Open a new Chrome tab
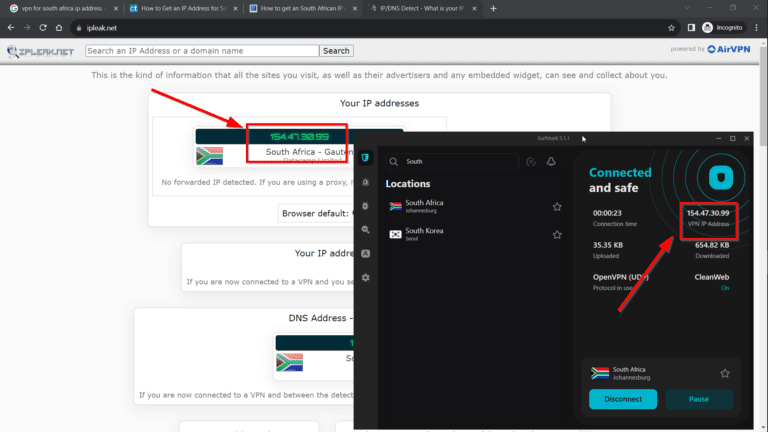 [x=493, y=8]
